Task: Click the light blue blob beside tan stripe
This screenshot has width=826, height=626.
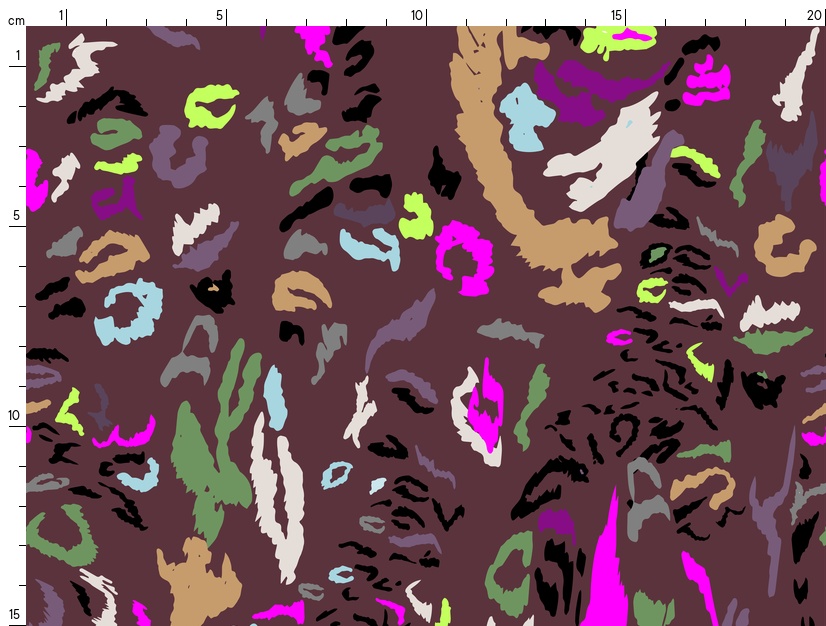Action: [527, 117]
